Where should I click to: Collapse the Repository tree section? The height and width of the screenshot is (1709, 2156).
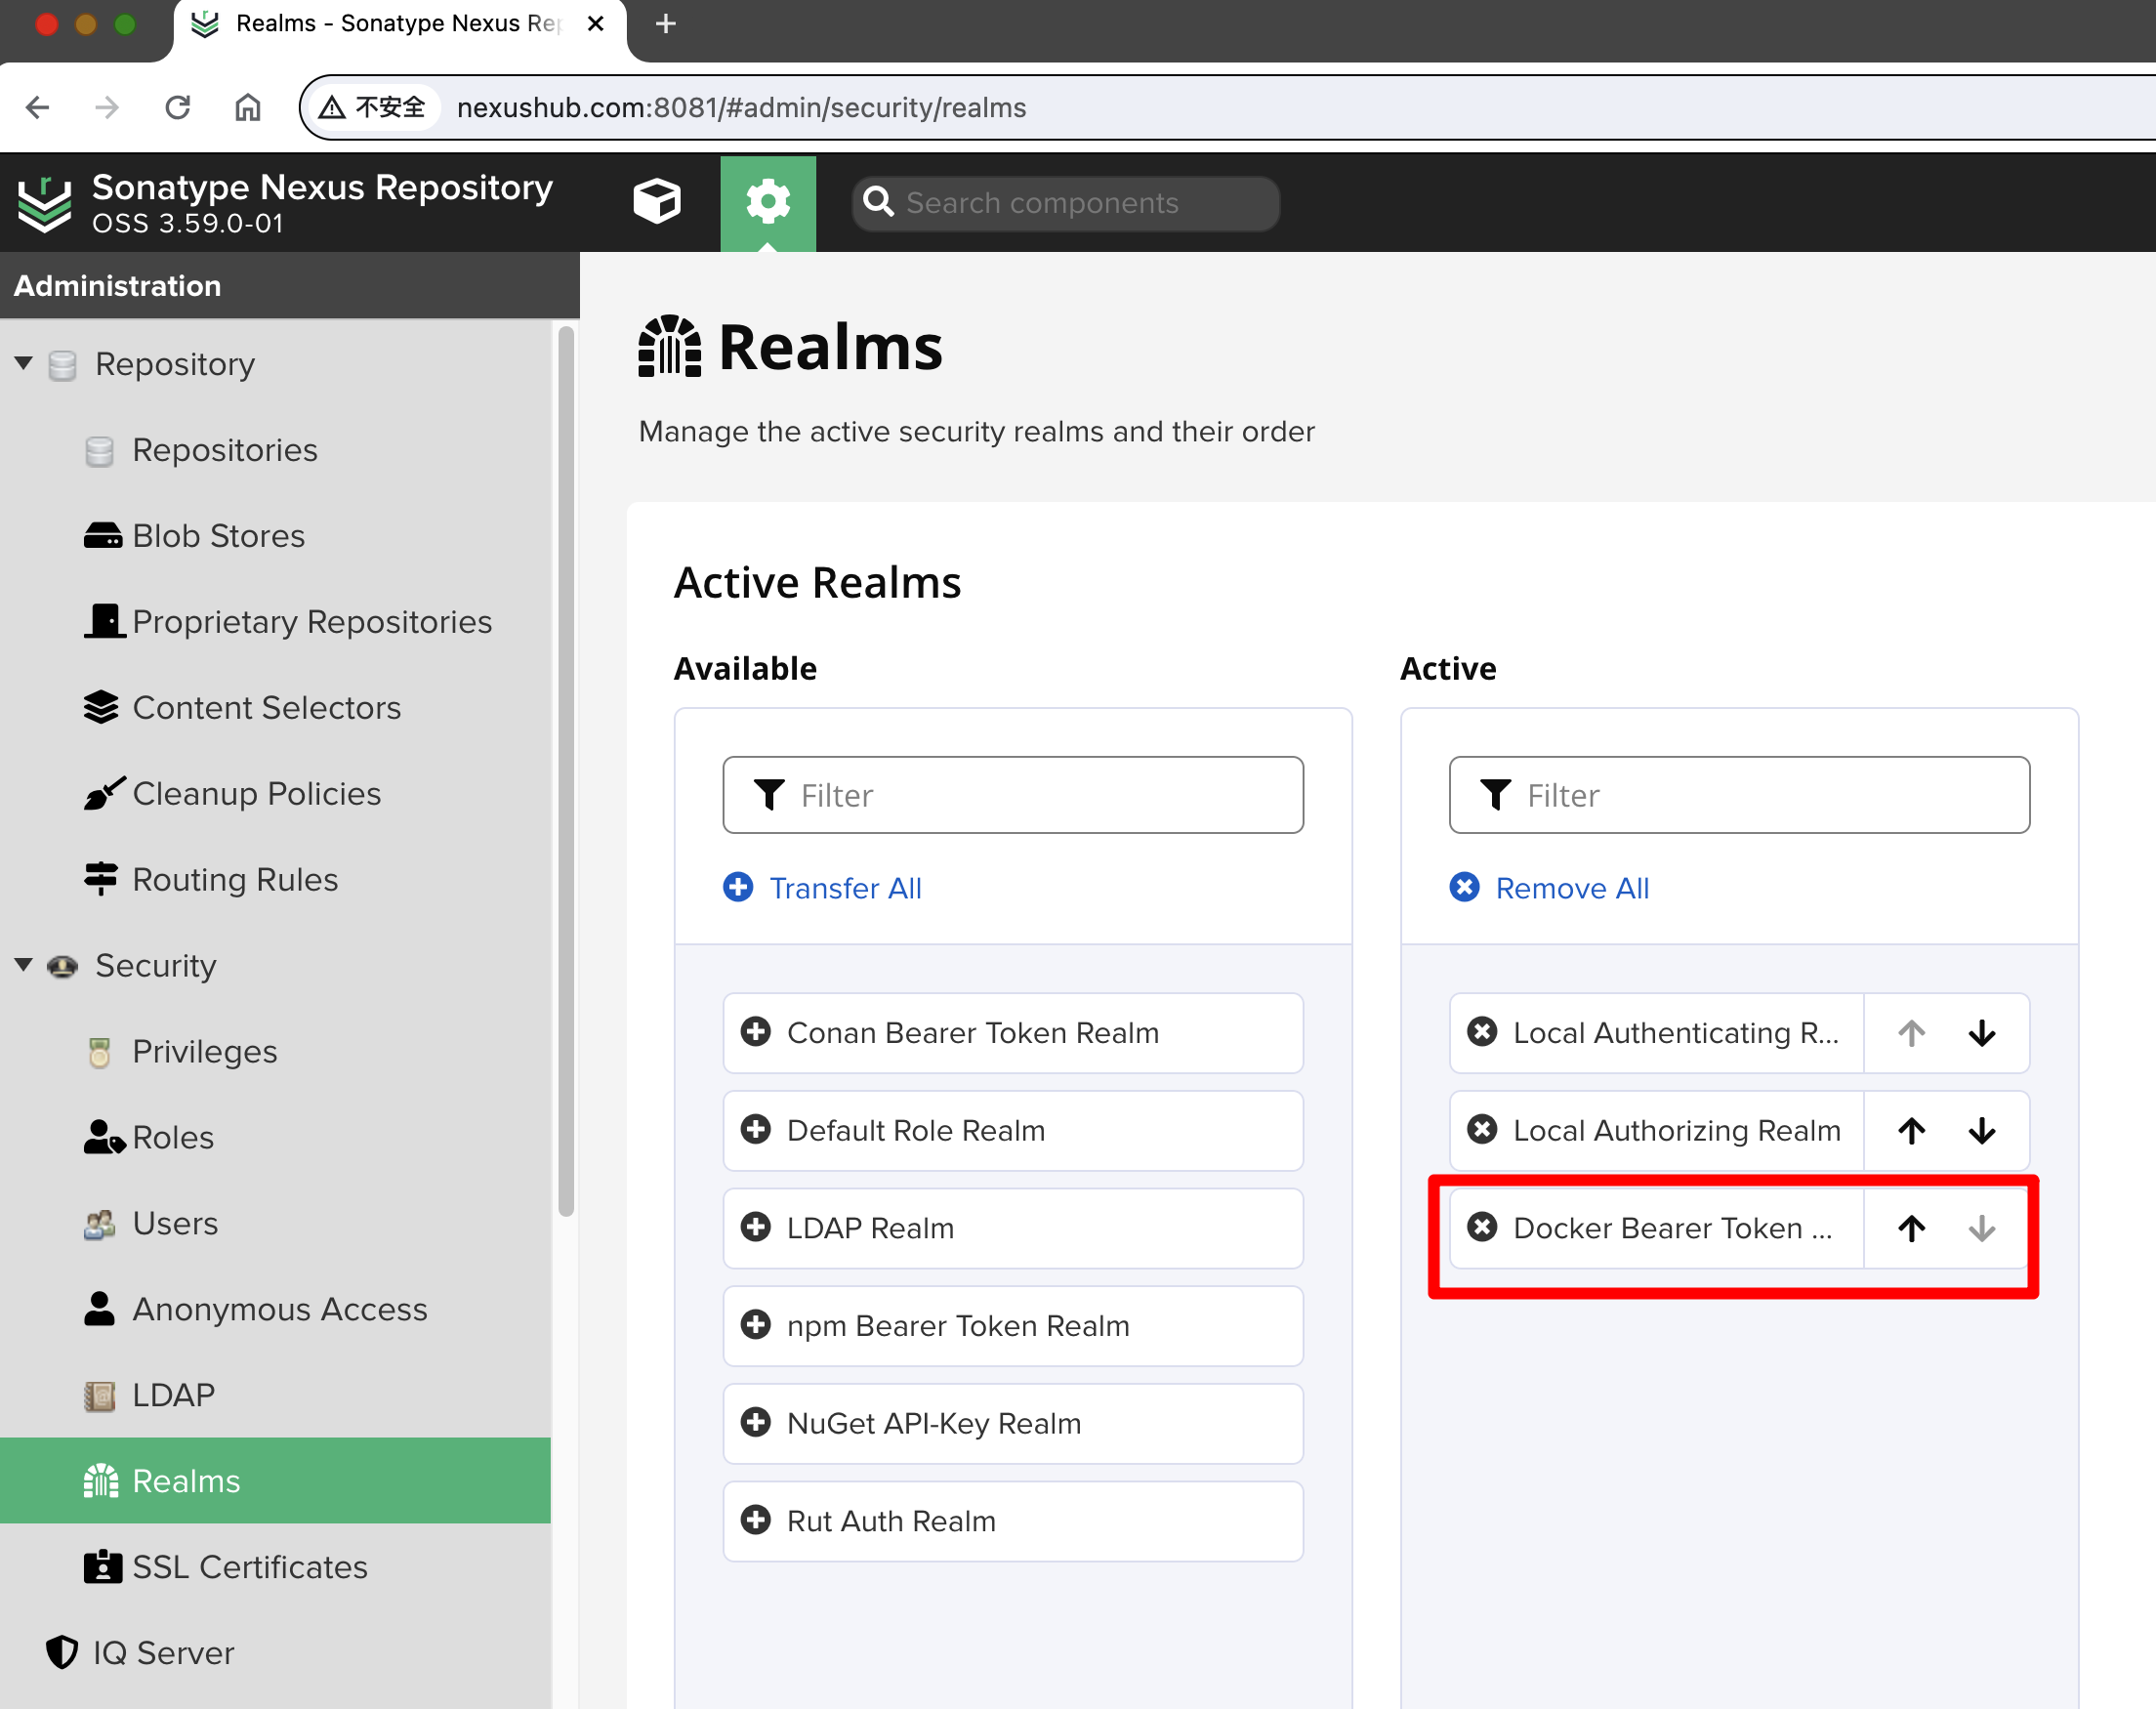[24, 363]
